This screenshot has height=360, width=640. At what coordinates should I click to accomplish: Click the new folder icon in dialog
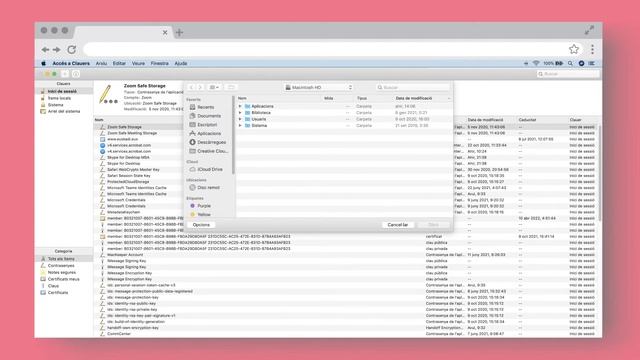pos(231,87)
